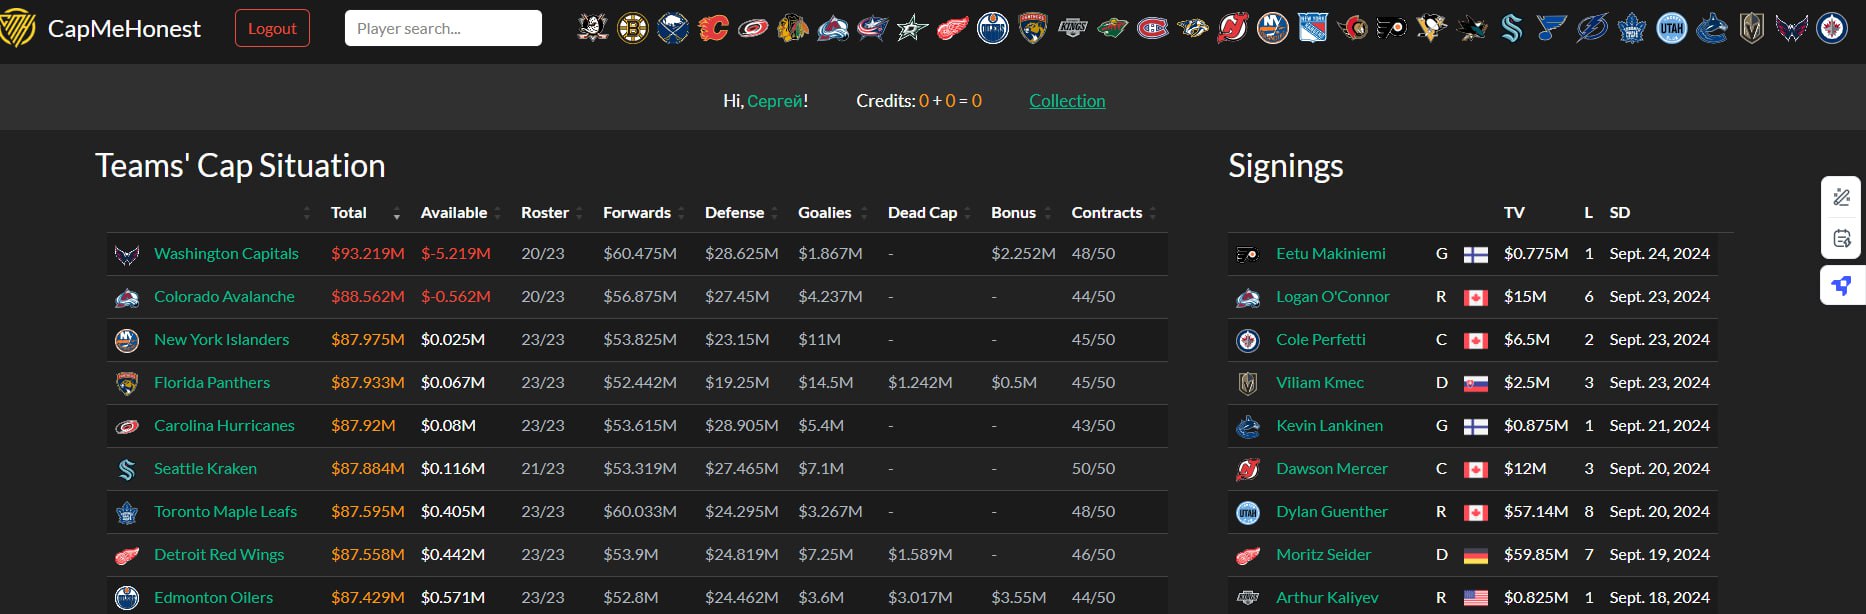
Task: Open Dawson Mercer signing link
Action: (1332, 469)
